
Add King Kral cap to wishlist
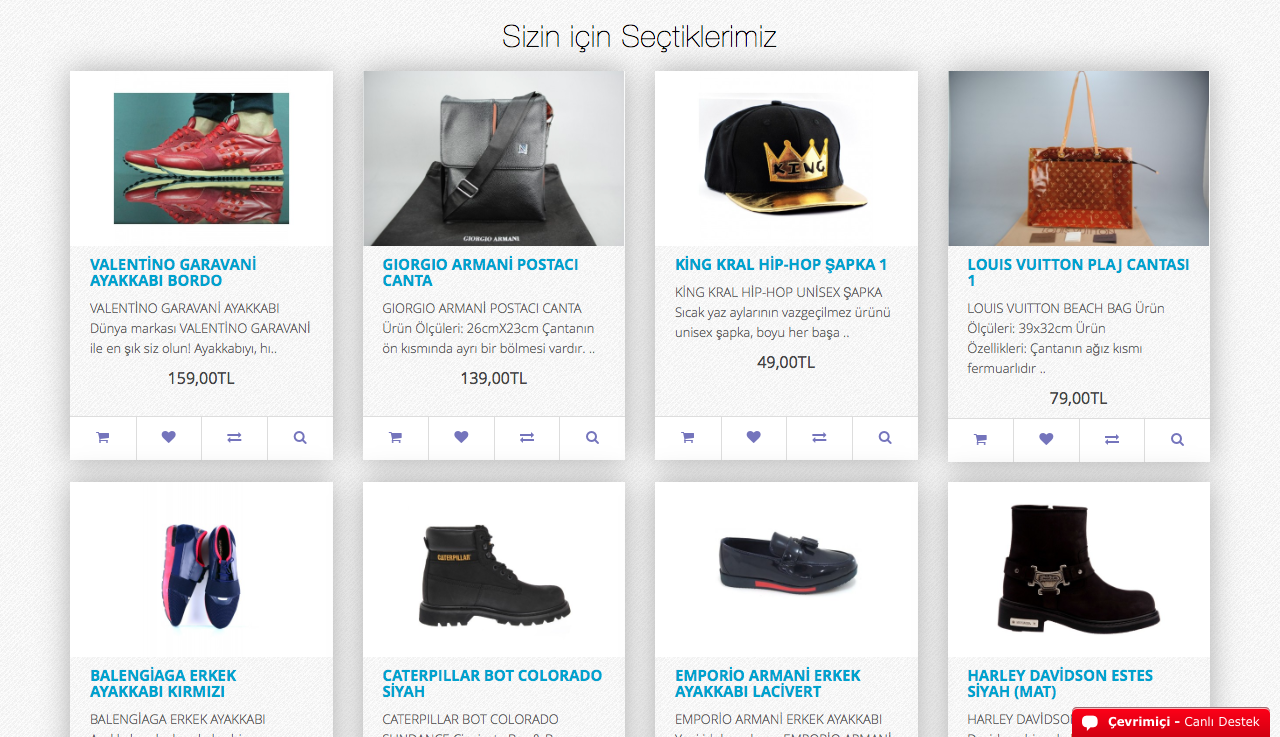click(x=753, y=438)
